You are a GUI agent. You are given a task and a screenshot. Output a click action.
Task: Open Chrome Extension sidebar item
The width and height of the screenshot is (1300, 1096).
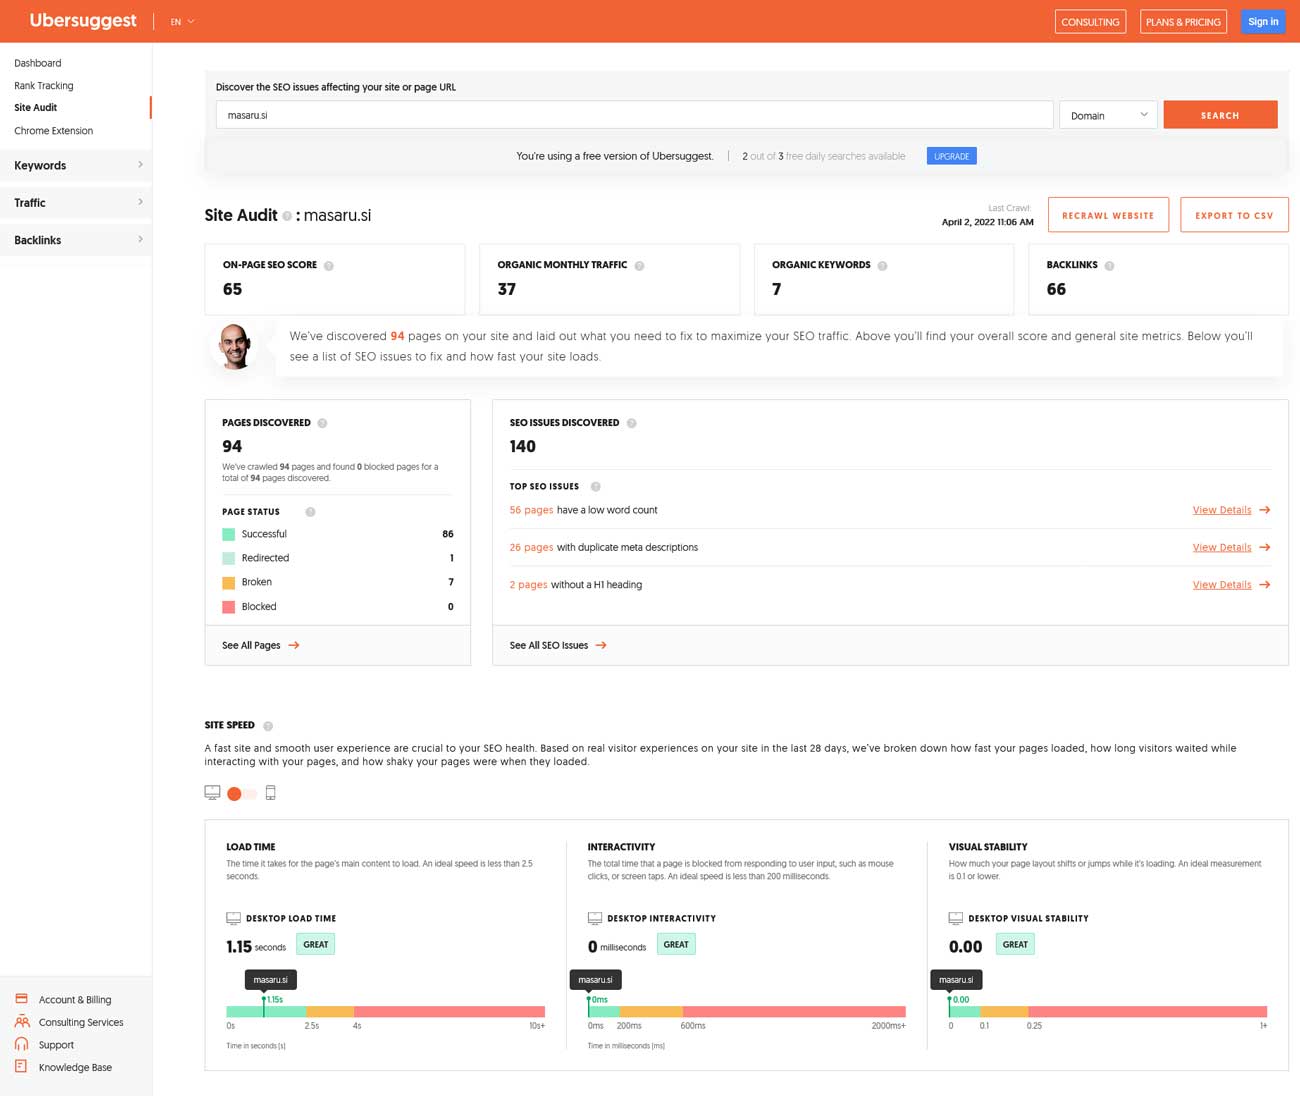54,131
